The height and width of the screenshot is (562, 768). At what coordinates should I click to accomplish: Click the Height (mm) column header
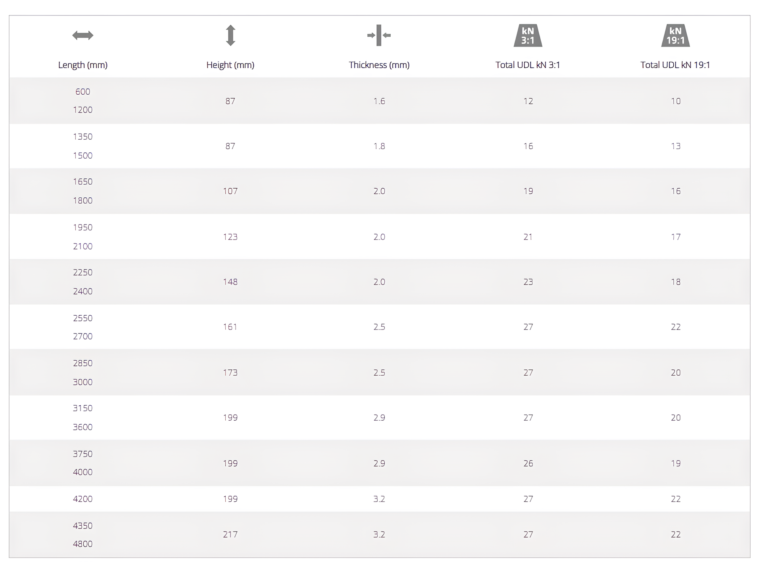click(x=230, y=65)
